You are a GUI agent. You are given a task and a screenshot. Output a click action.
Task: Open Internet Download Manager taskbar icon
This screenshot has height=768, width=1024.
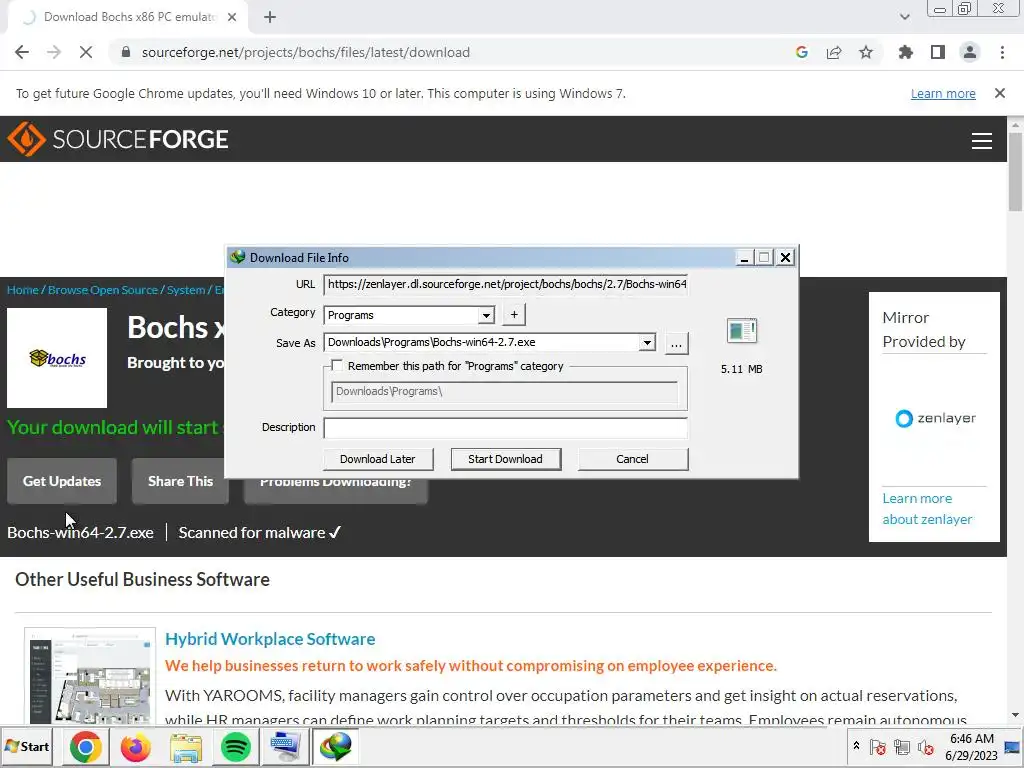[x=336, y=746]
